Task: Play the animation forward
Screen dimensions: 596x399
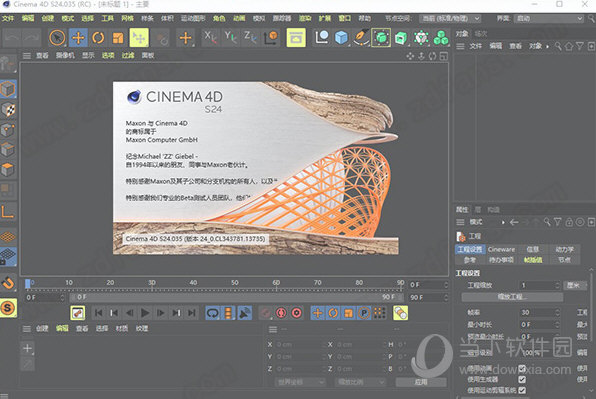Action: 145,313
